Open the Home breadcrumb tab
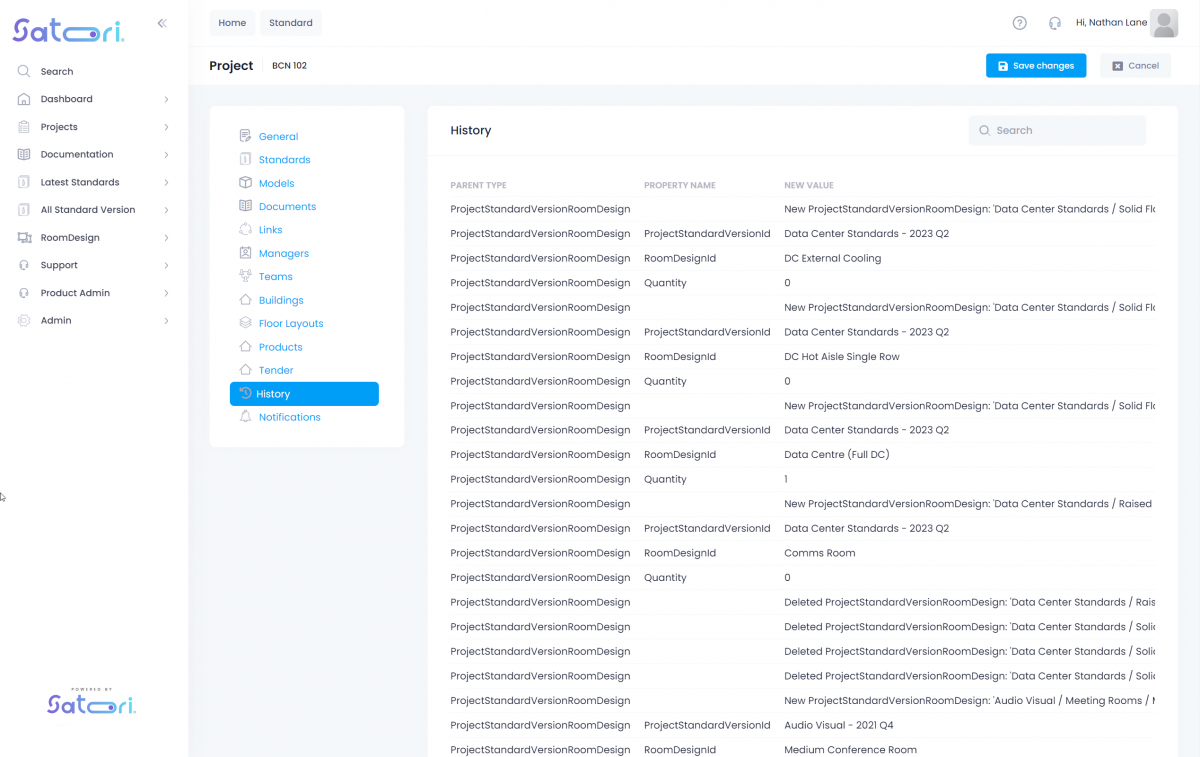The image size is (1200, 757). coord(232,23)
